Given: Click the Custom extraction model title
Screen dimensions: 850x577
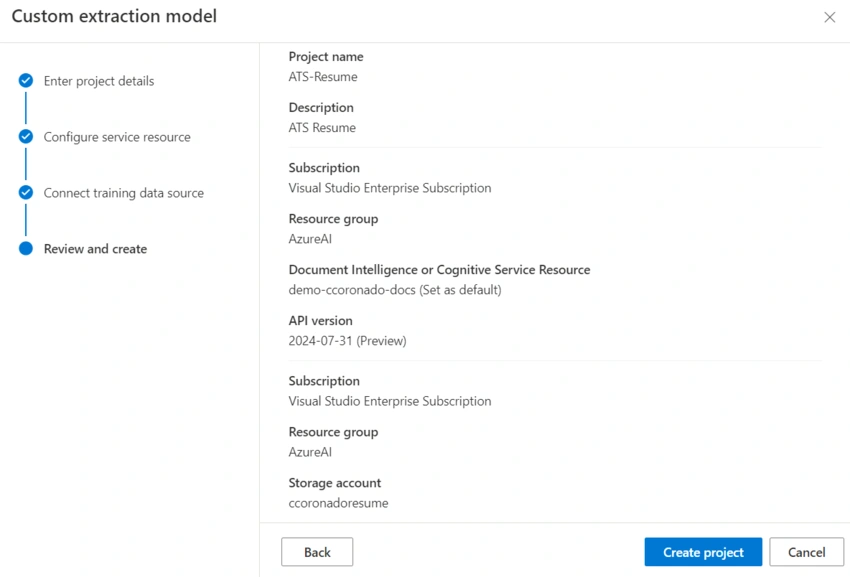Looking at the screenshot, I should click(x=114, y=16).
